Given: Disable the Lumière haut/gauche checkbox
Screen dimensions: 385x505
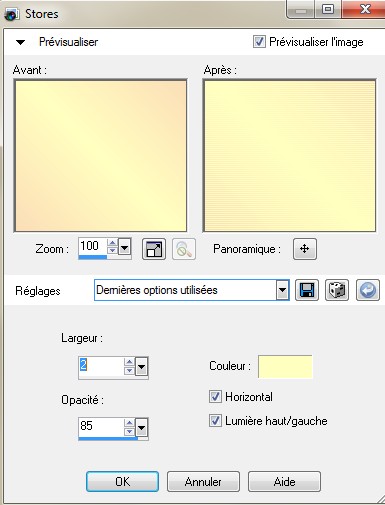Looking at the screenshot, I should point(215,421).
